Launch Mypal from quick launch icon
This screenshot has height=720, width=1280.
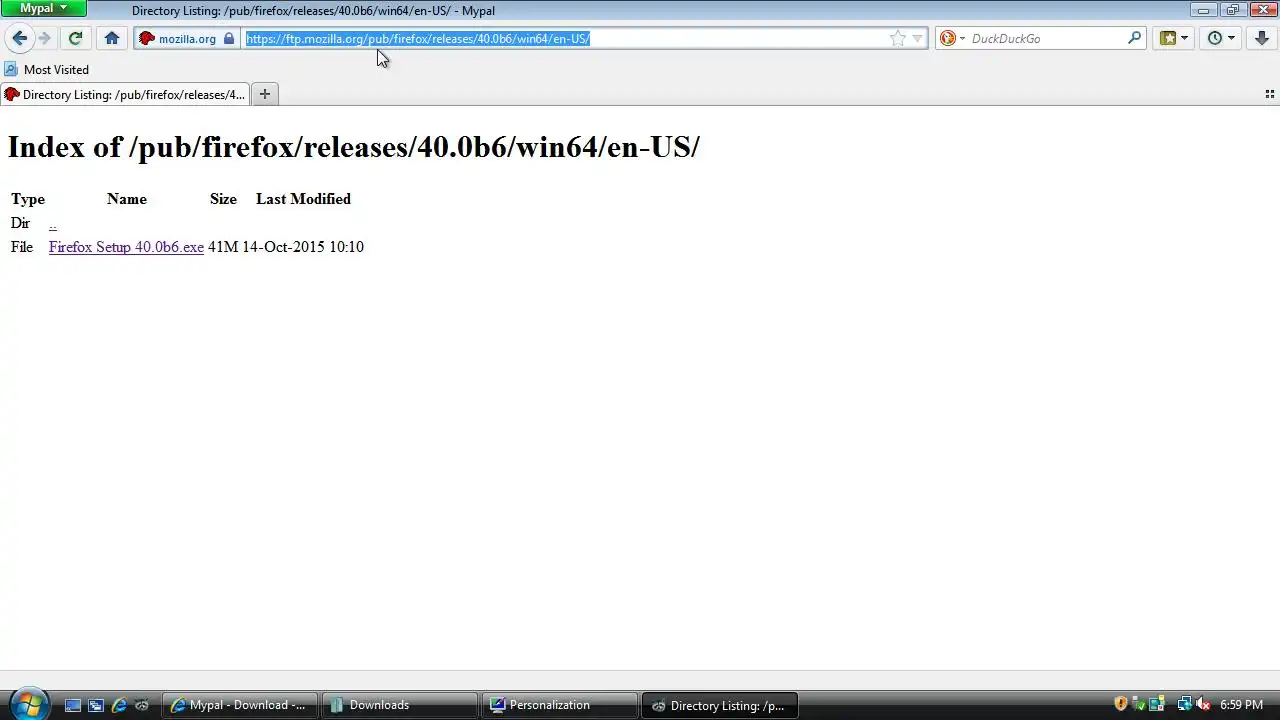pyautogui.click(x=142, y=705)
